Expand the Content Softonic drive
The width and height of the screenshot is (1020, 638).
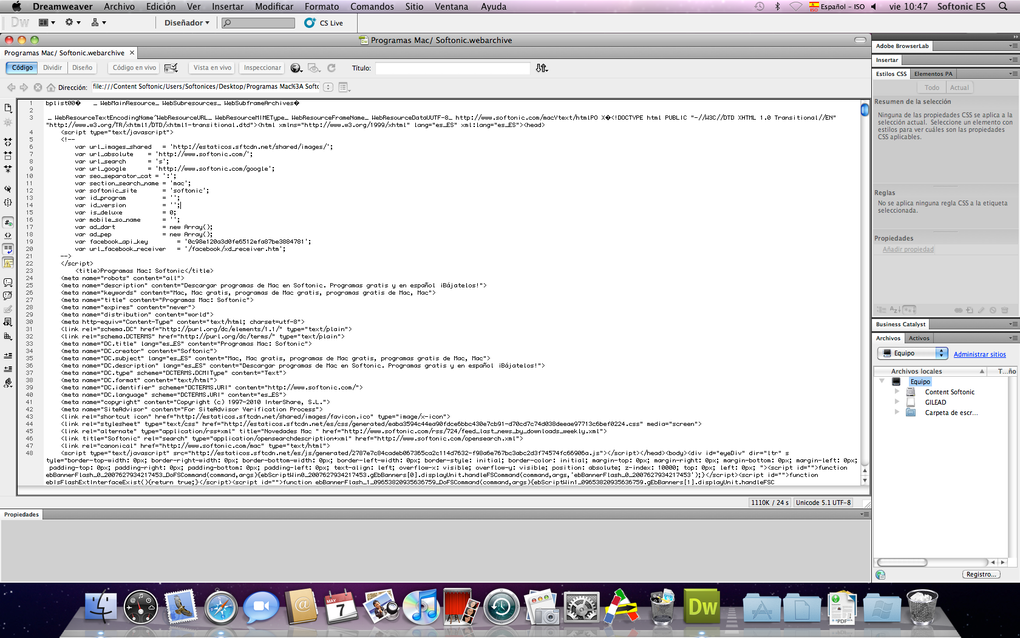(896, 392)
